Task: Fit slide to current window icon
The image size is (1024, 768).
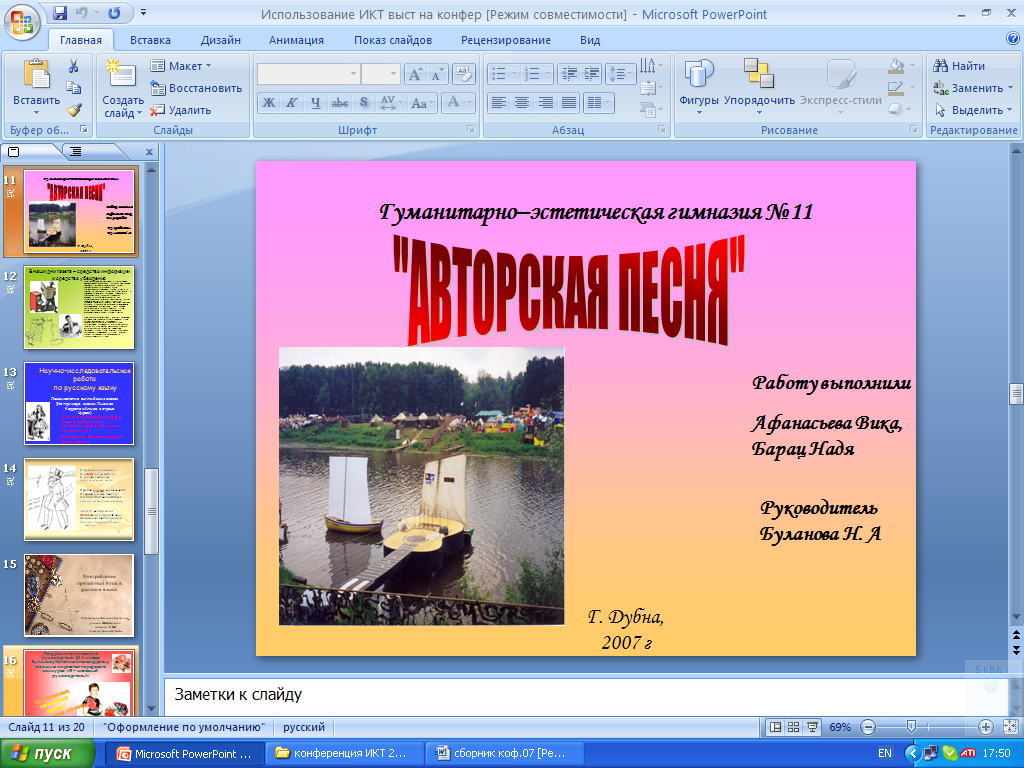Action: pos(1008,727)
